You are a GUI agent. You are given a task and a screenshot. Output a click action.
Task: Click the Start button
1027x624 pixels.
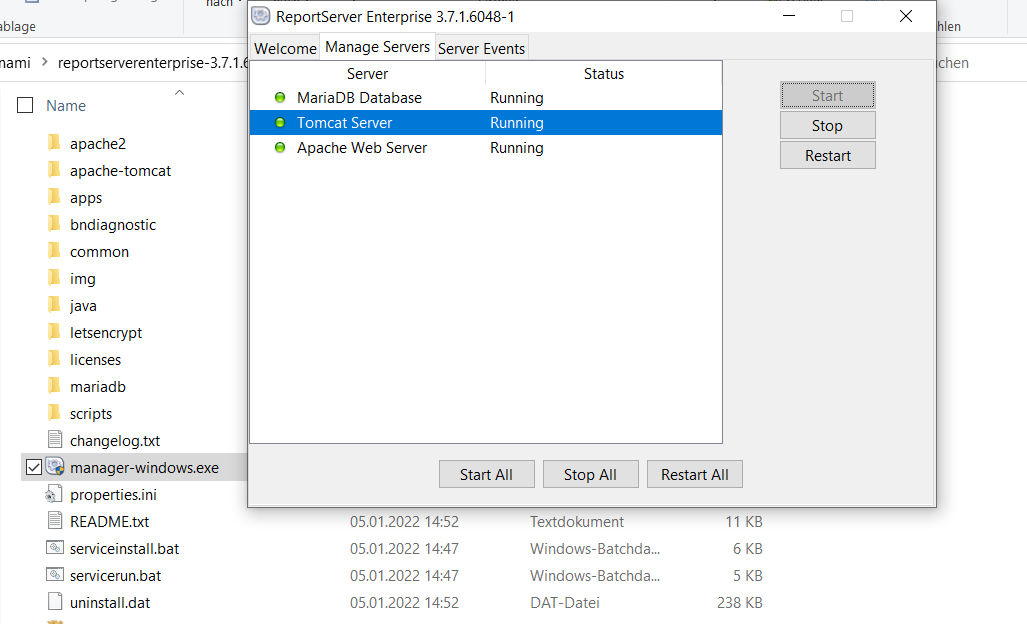[827, 96]
